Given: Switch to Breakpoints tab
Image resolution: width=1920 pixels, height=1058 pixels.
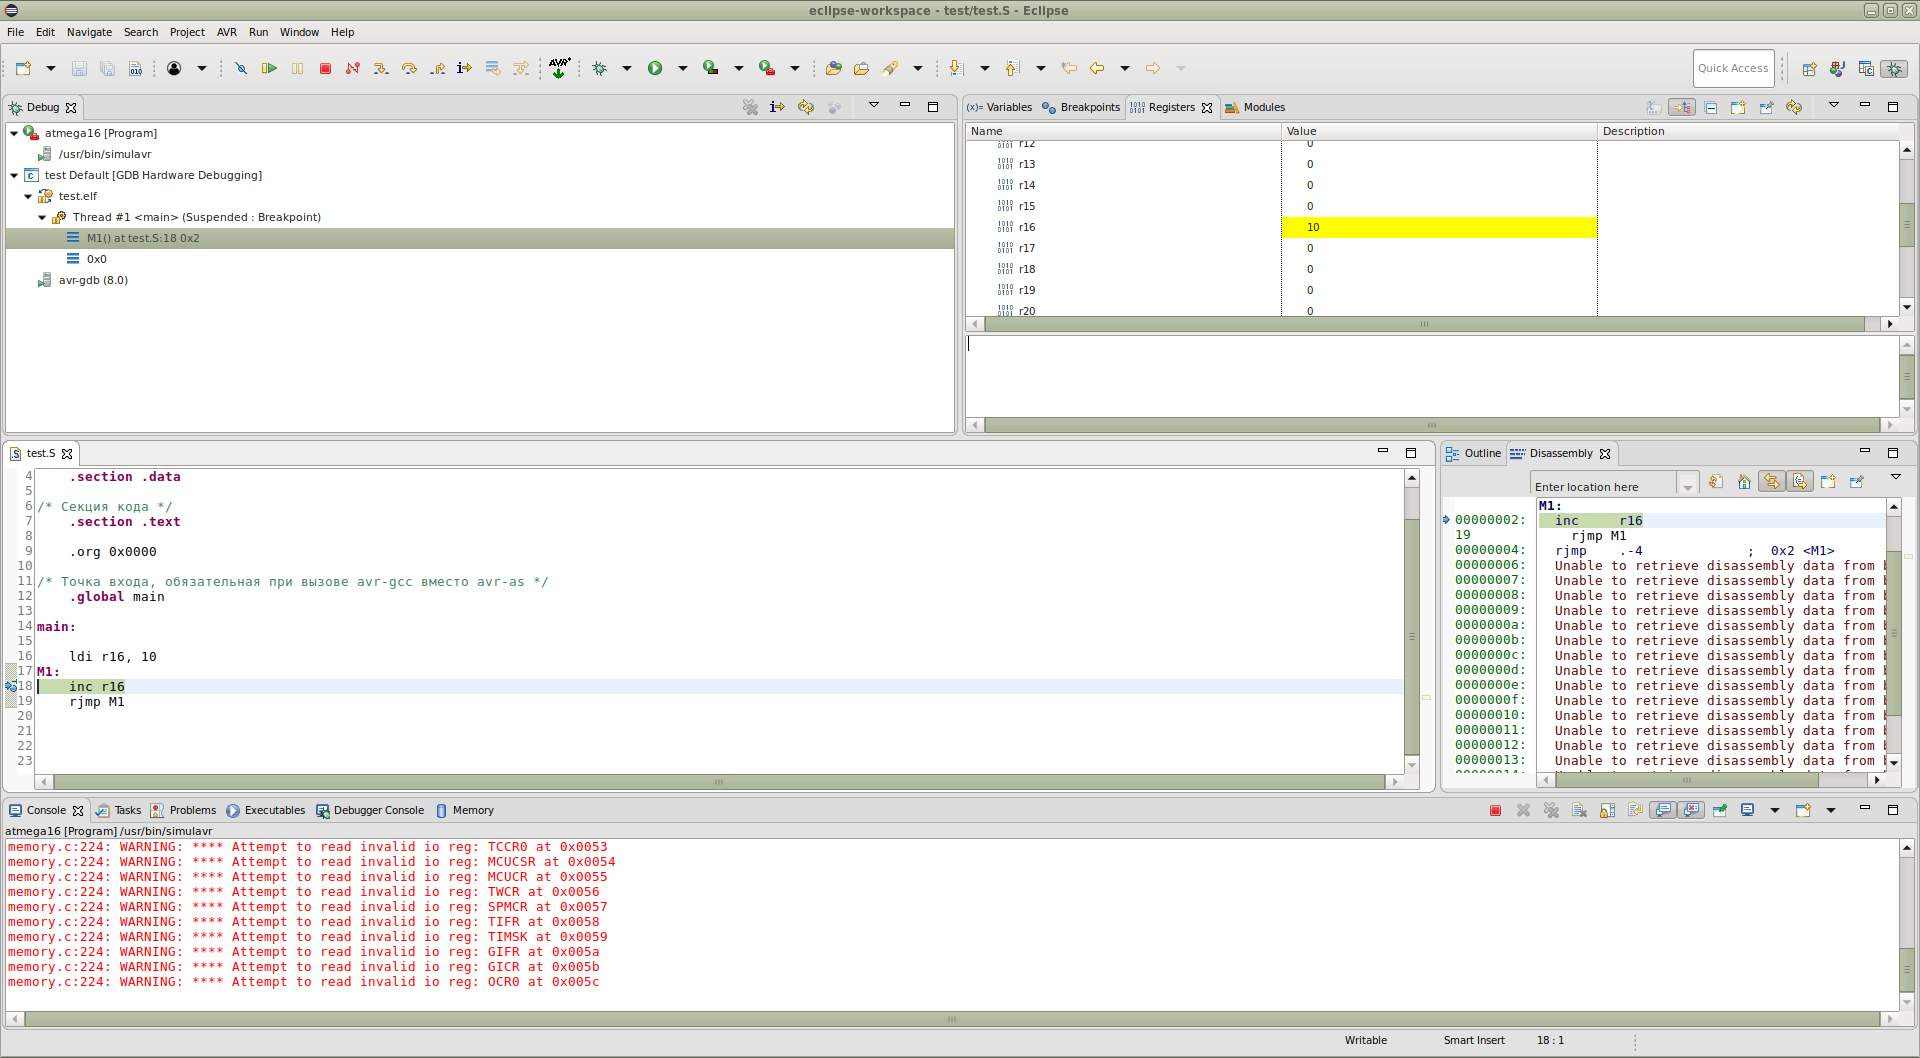Looking at the screenshot, I should [1081, 107].
